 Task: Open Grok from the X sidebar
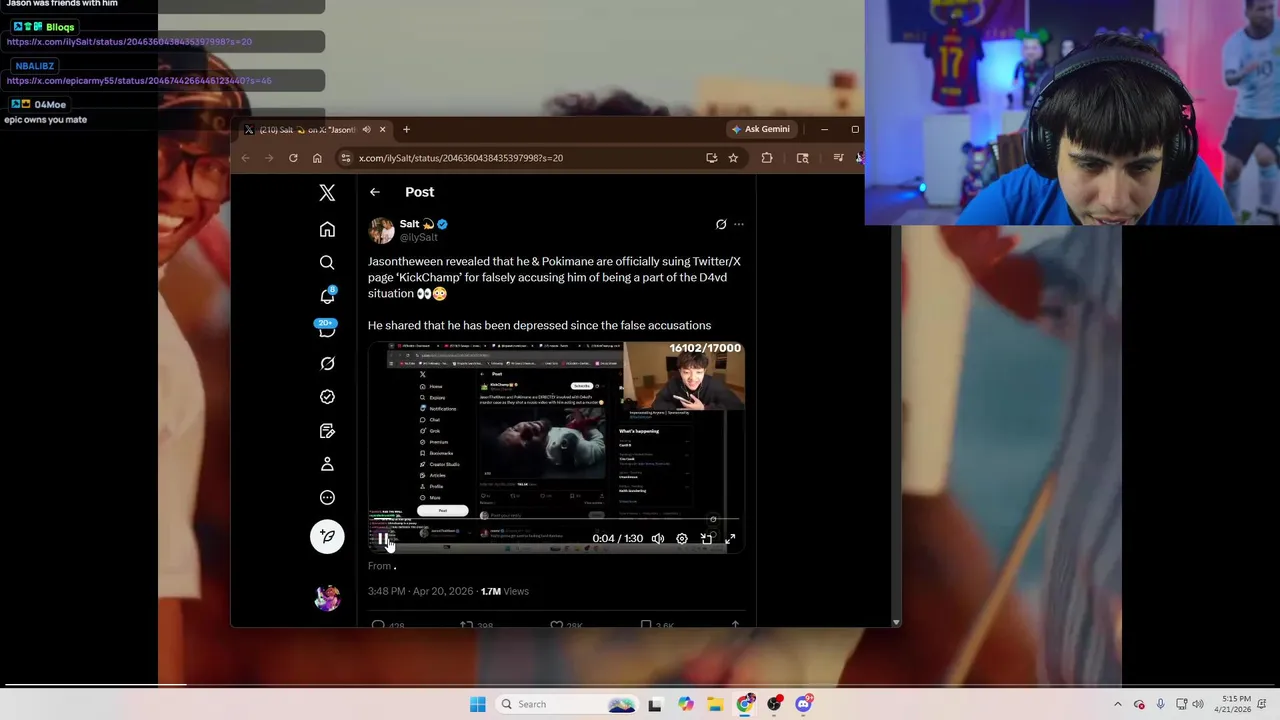(327, 364)
